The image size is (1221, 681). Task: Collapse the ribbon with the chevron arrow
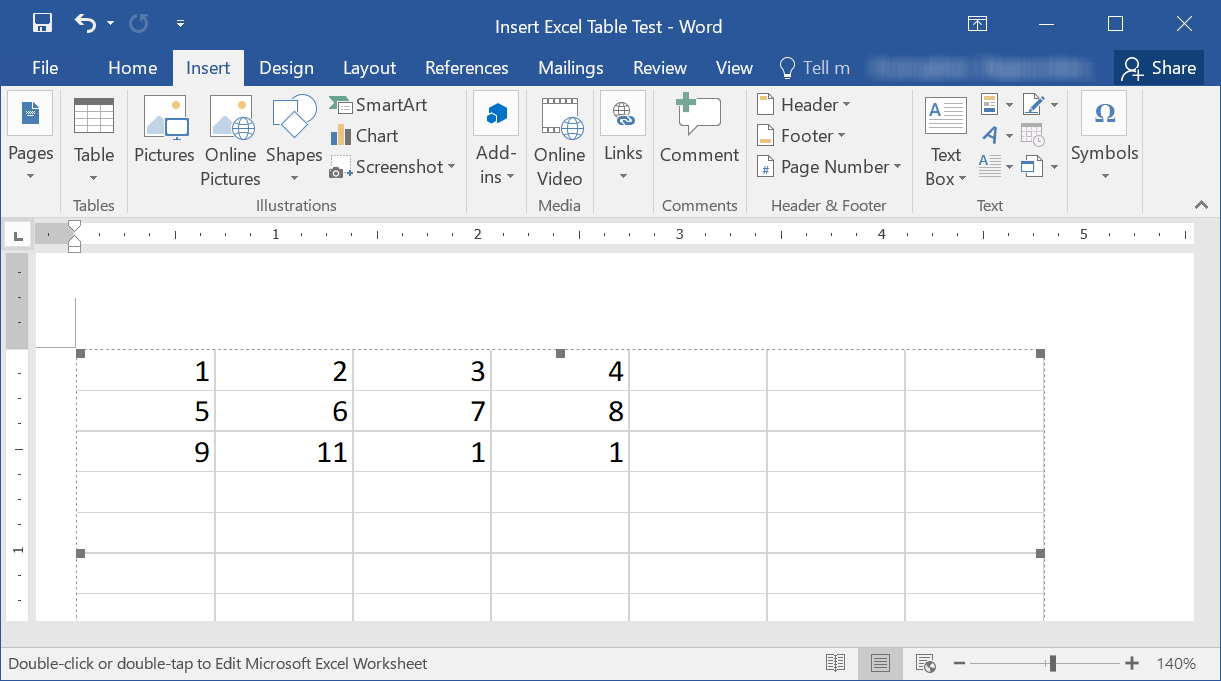tap(1201, 205)
